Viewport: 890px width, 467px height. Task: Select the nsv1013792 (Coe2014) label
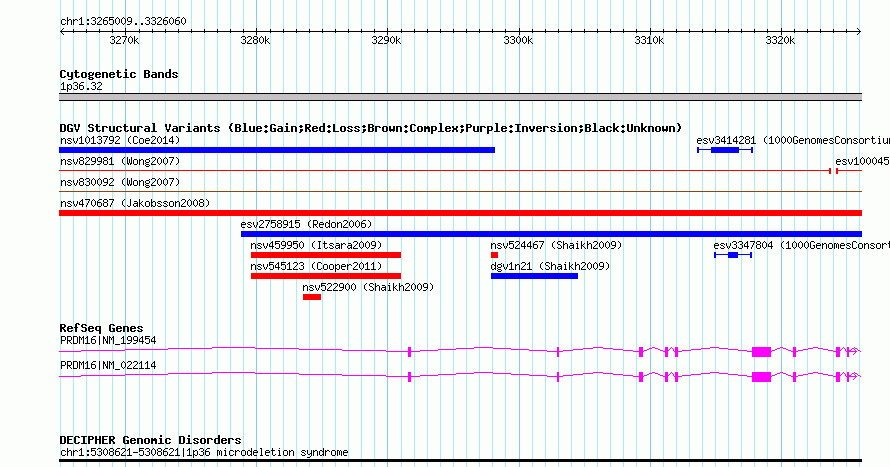[x=120, y=140]
